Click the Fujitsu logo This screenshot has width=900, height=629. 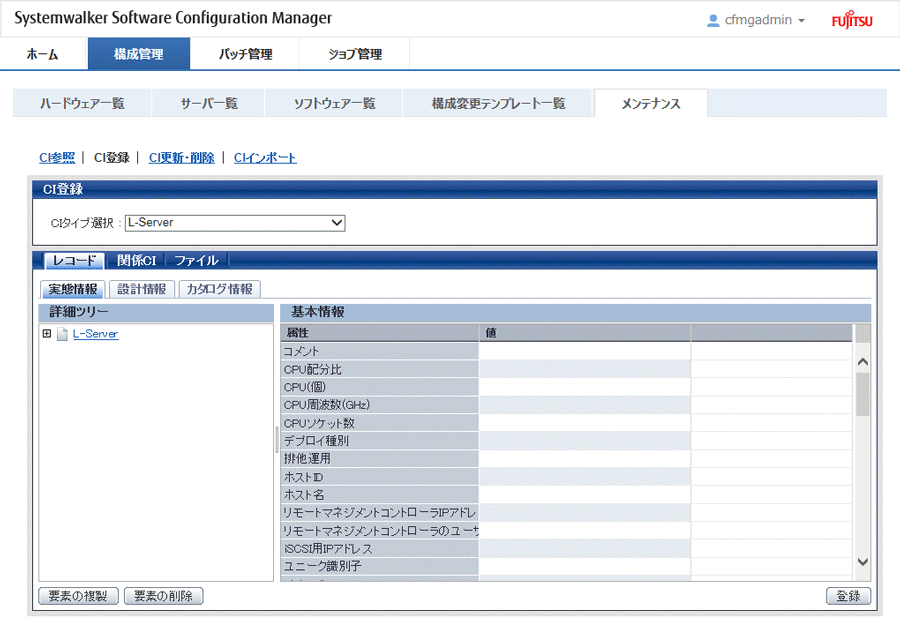[852, 20]
